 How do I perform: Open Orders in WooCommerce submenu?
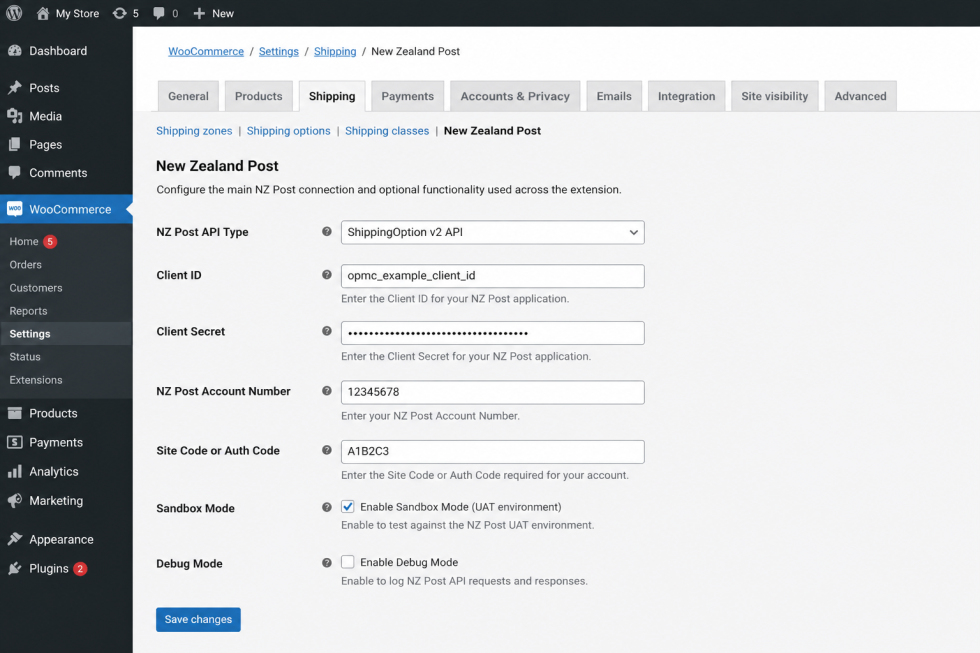point(26,264)
